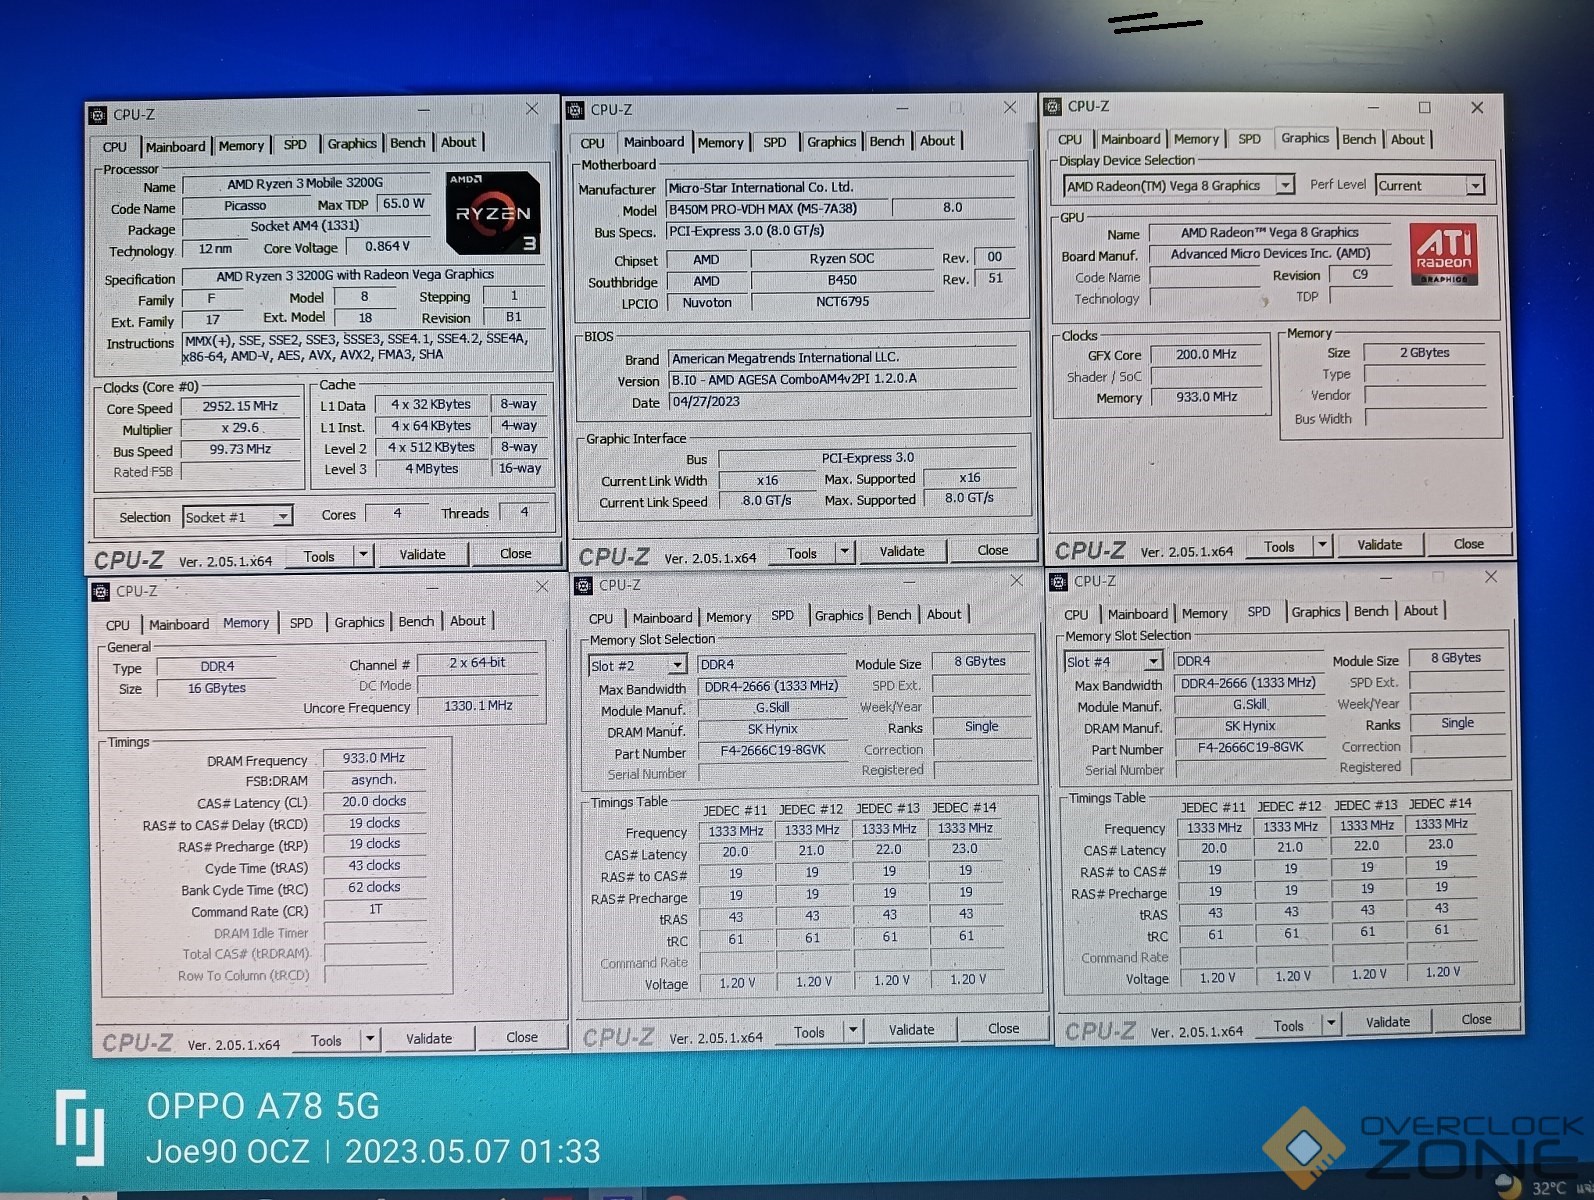Switch to the Bench tab in the processor window
This screenshot has width=1594, height=1200.
coord(407,144)
